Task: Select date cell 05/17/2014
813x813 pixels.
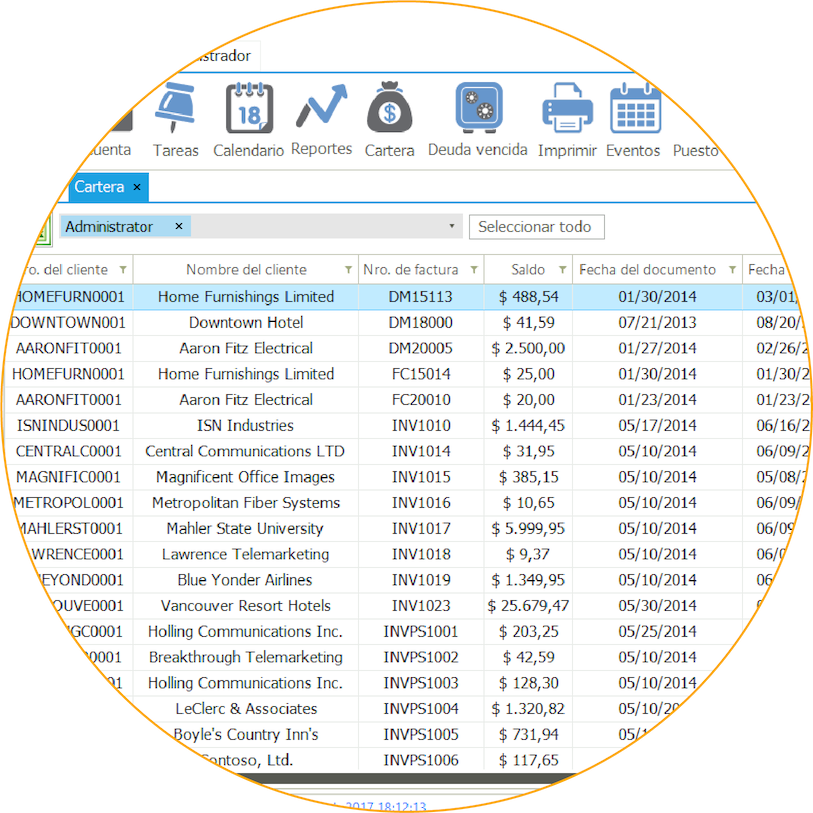Action: pos(657,426)
